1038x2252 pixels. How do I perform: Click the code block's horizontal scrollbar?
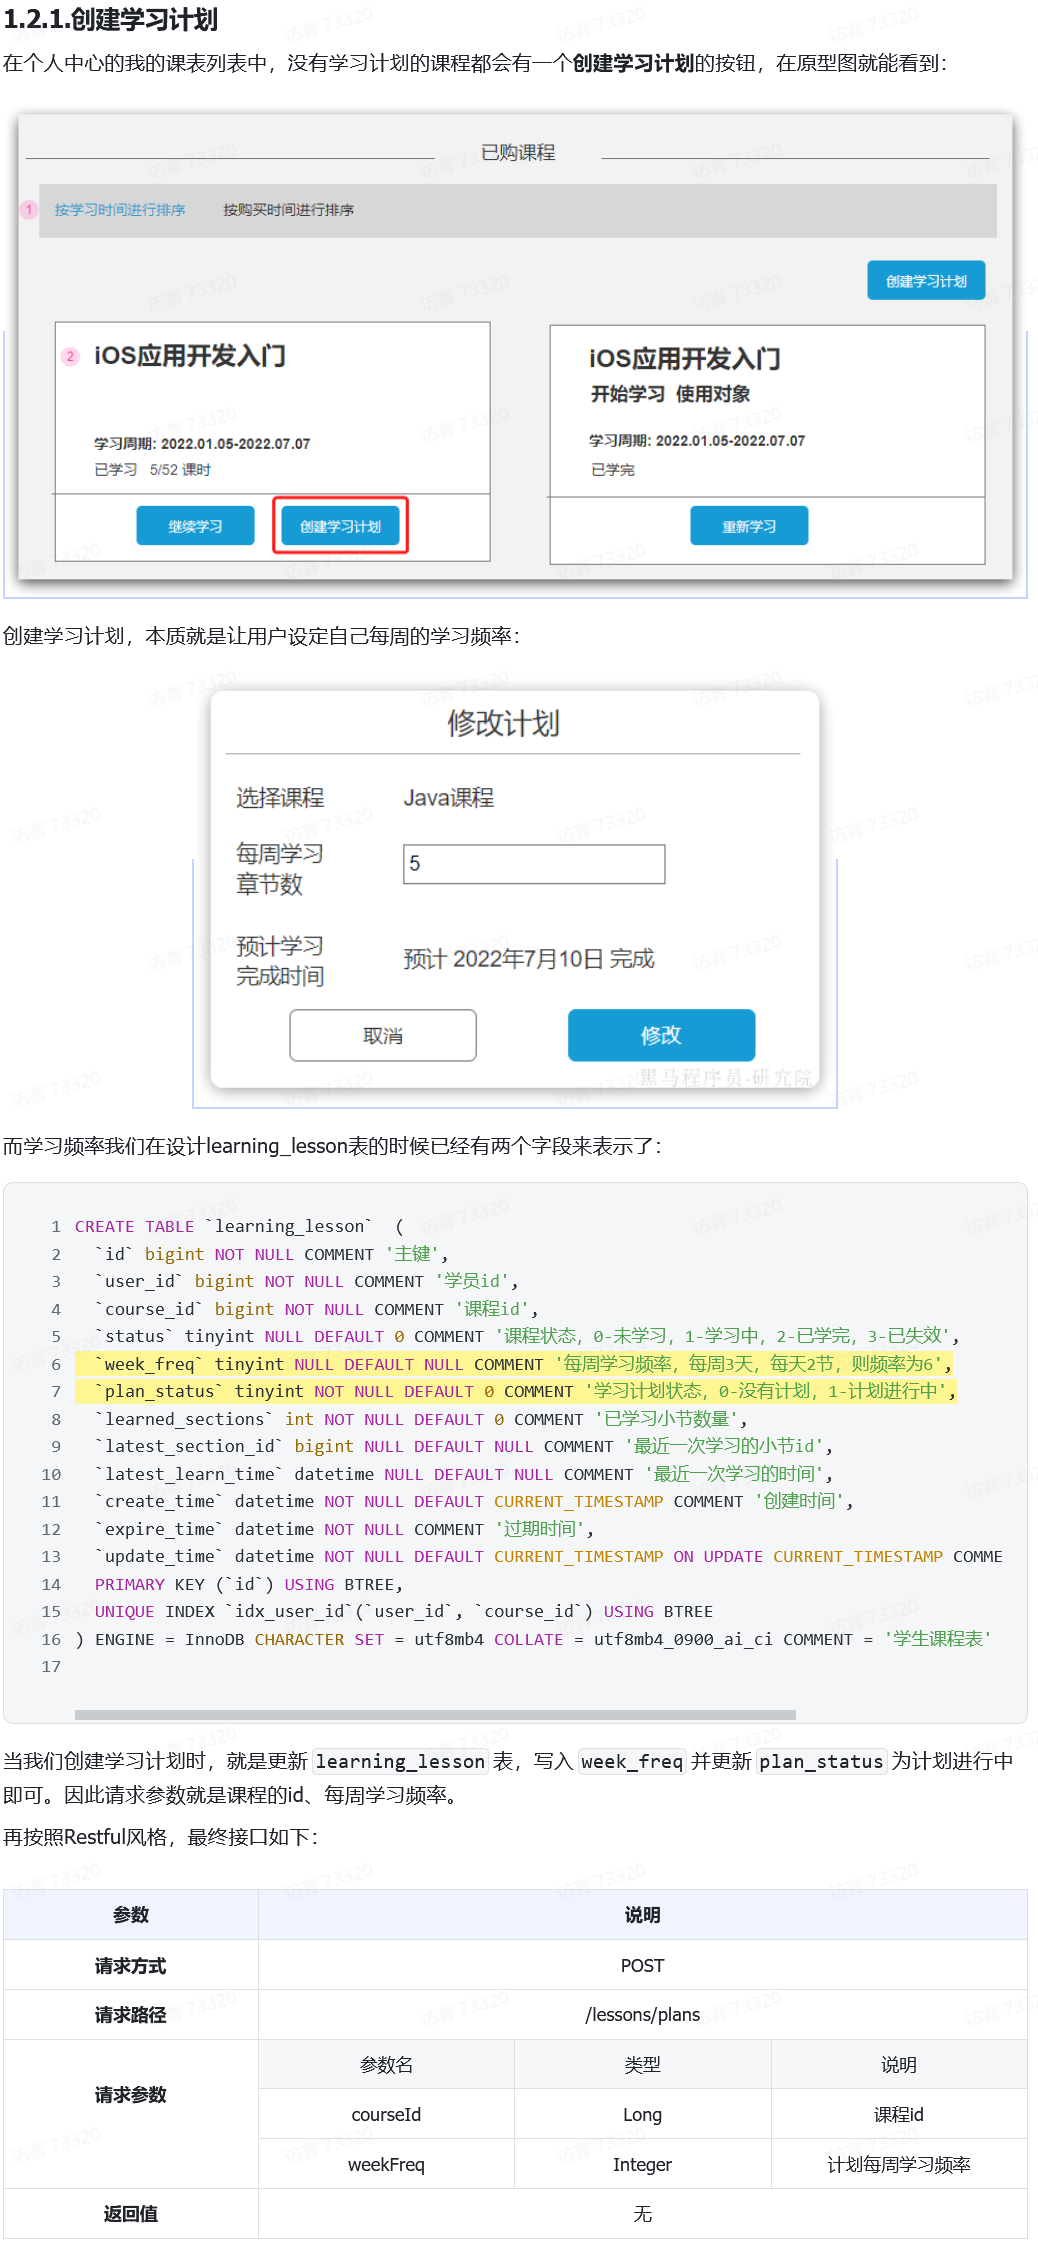pyautogui.click(x=435, y=1715)
